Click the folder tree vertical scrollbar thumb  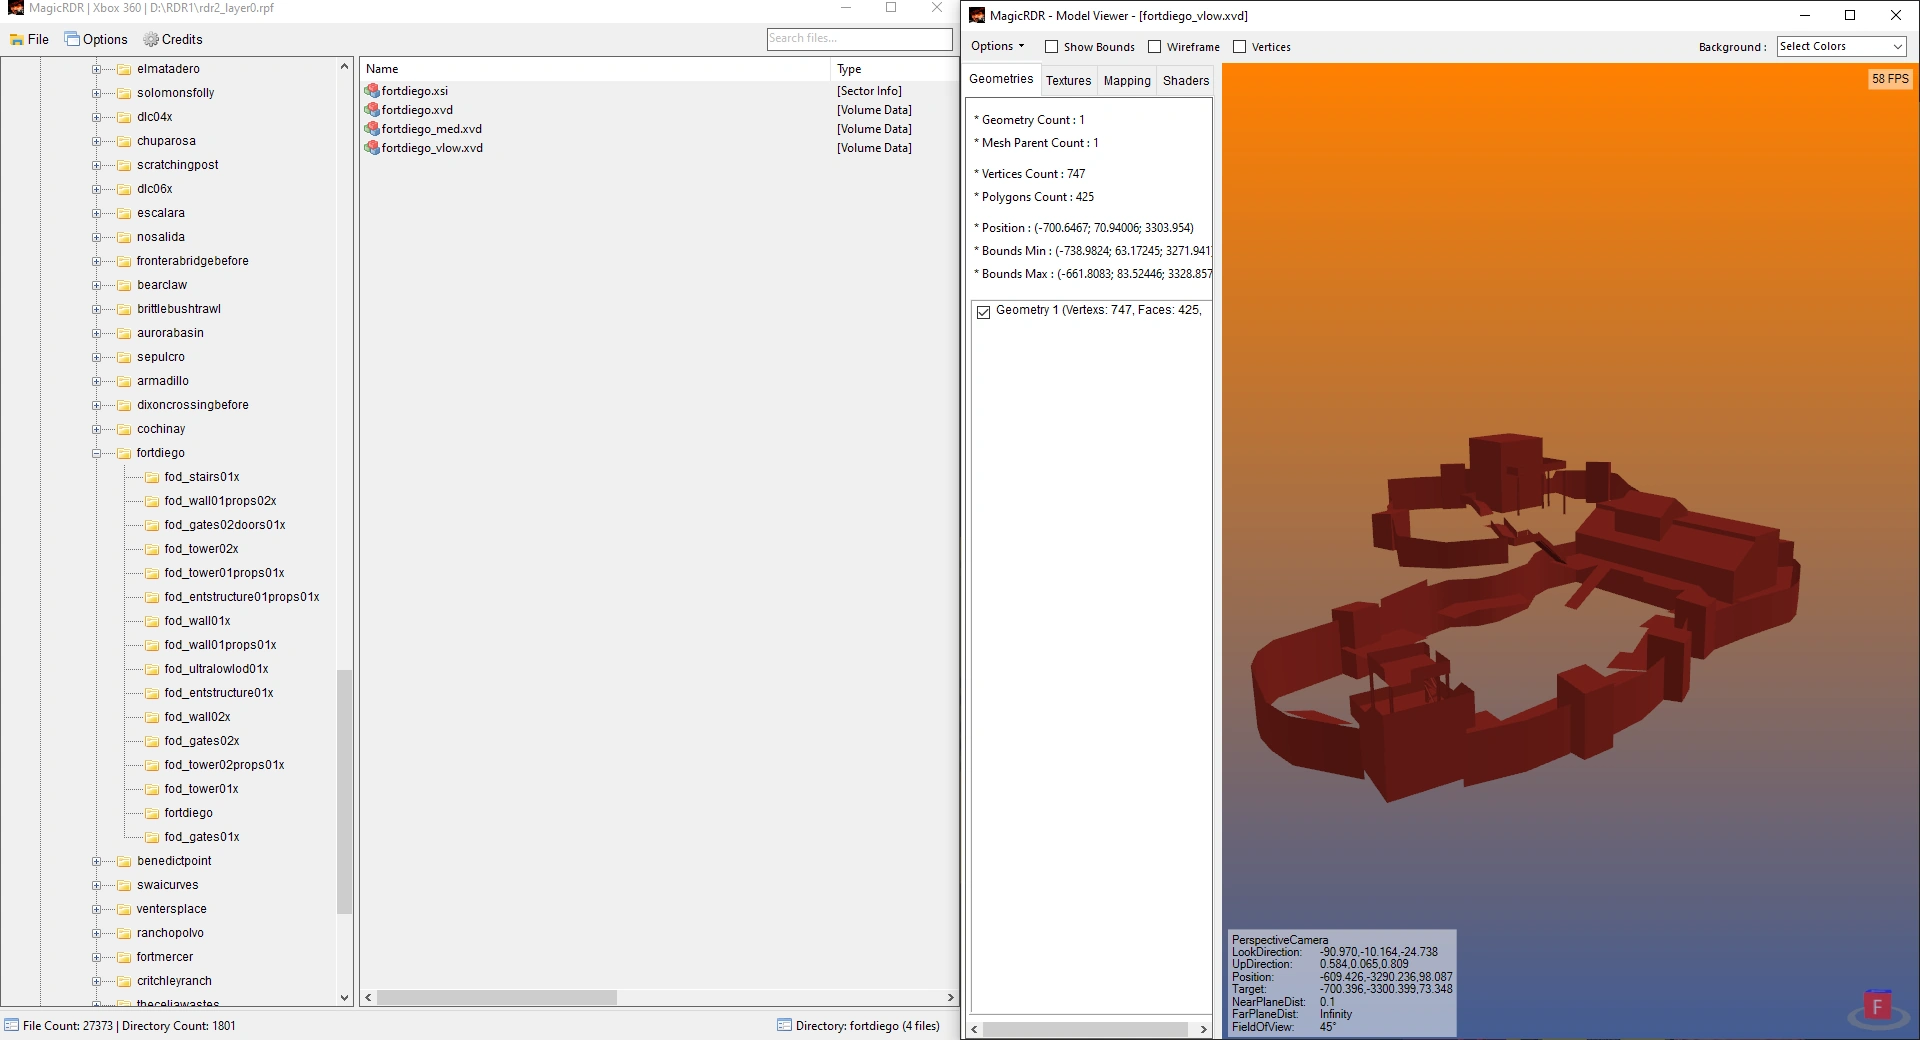click(x=344, y=791)
